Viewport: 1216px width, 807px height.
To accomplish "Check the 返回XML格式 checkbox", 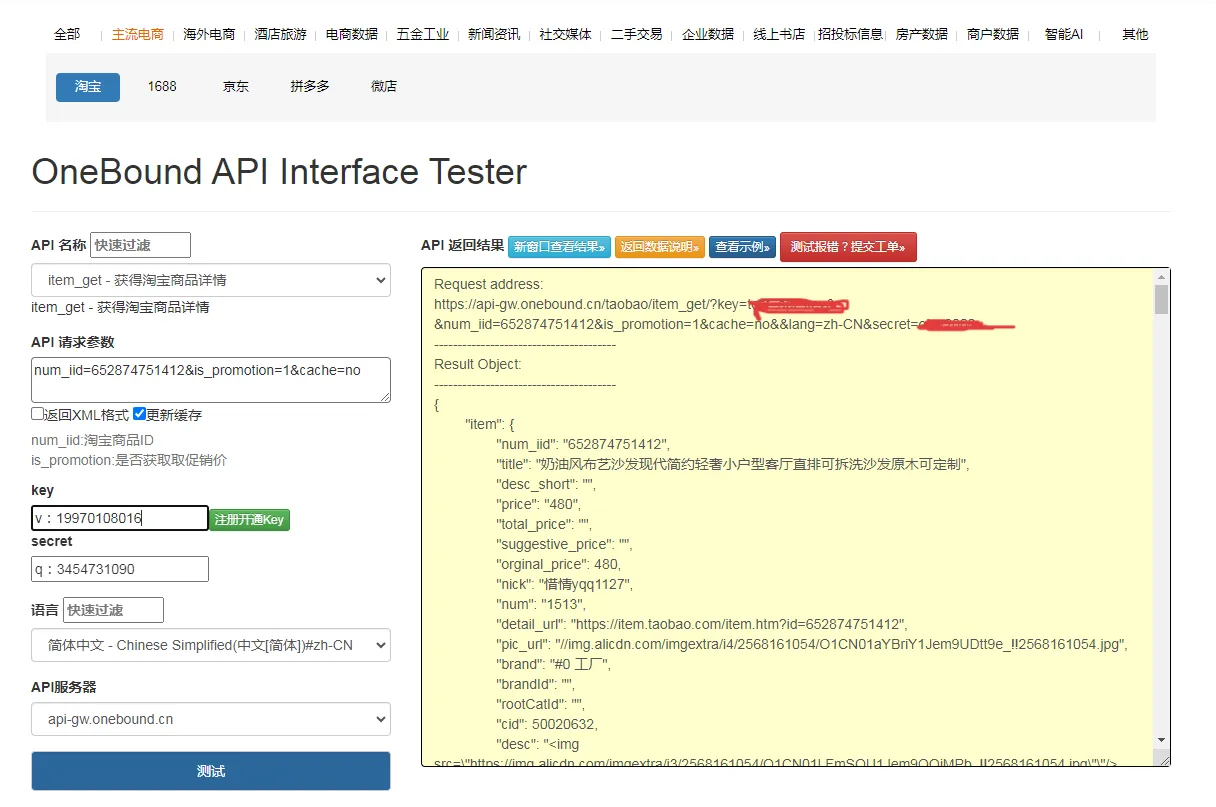I will (x=37, y=414).
